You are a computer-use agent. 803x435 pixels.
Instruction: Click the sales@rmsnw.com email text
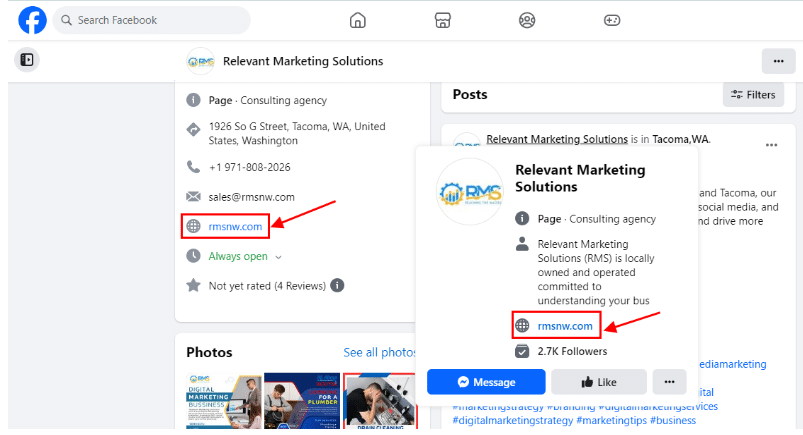click(x=251, y=197)
